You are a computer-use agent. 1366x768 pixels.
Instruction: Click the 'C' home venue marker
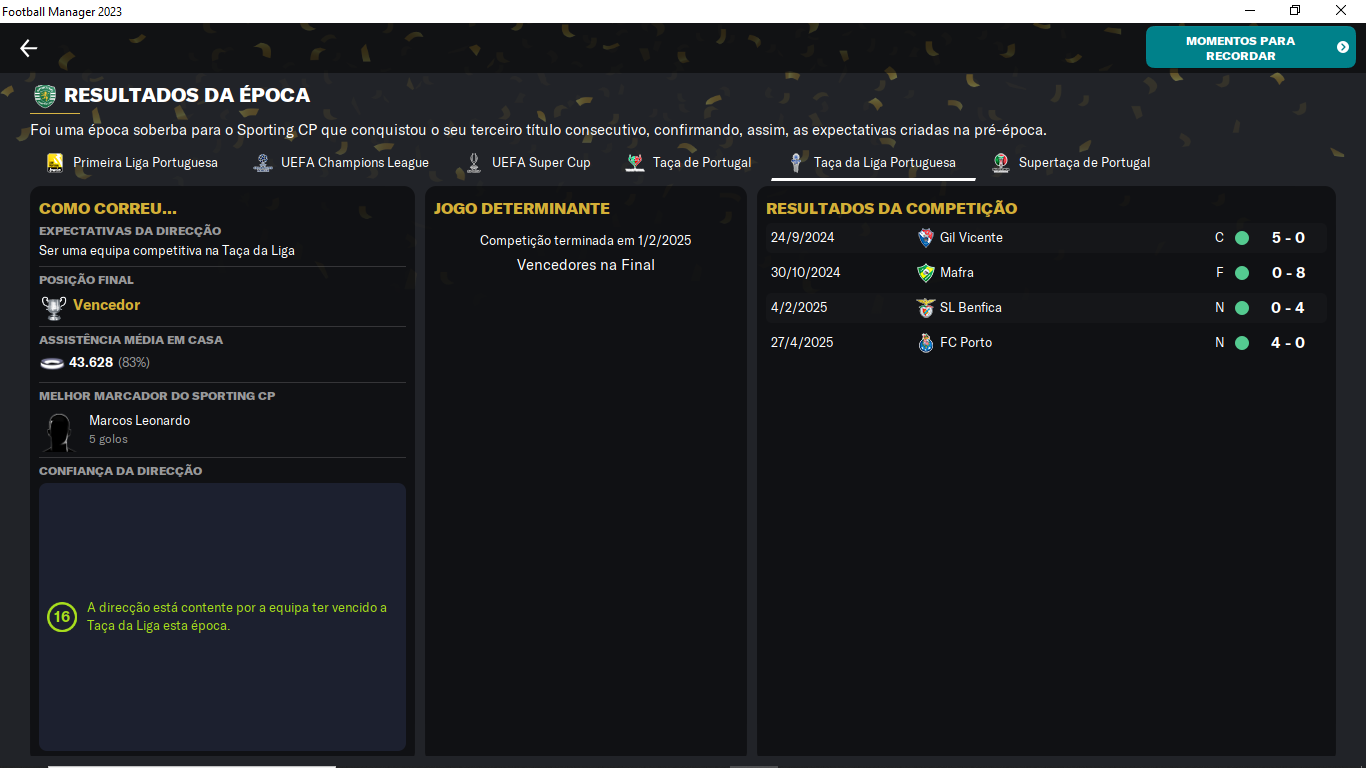click(1219, 238)
